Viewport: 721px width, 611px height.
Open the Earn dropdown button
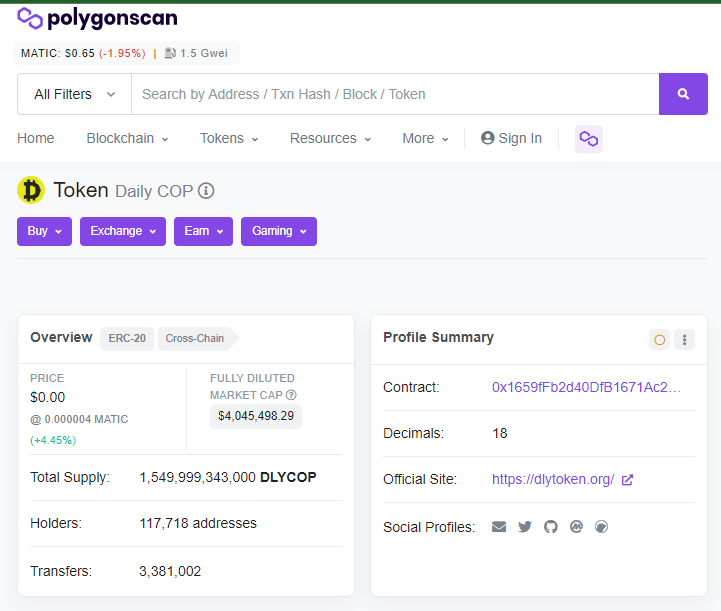point(203,231)
